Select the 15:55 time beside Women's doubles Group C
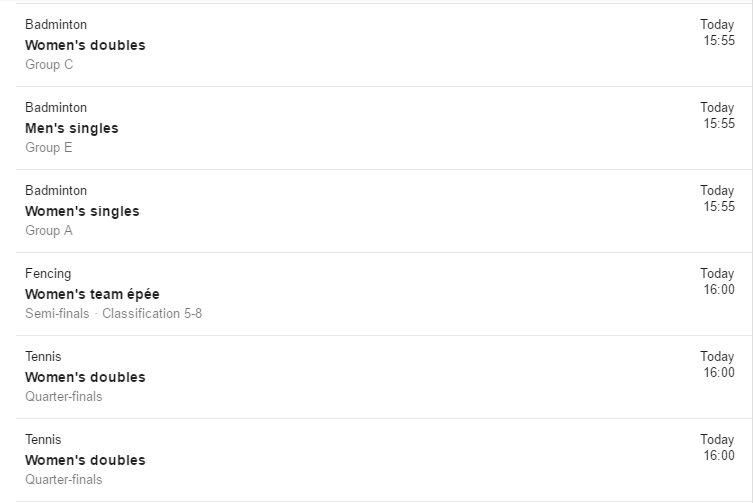 tap(719, 40)
